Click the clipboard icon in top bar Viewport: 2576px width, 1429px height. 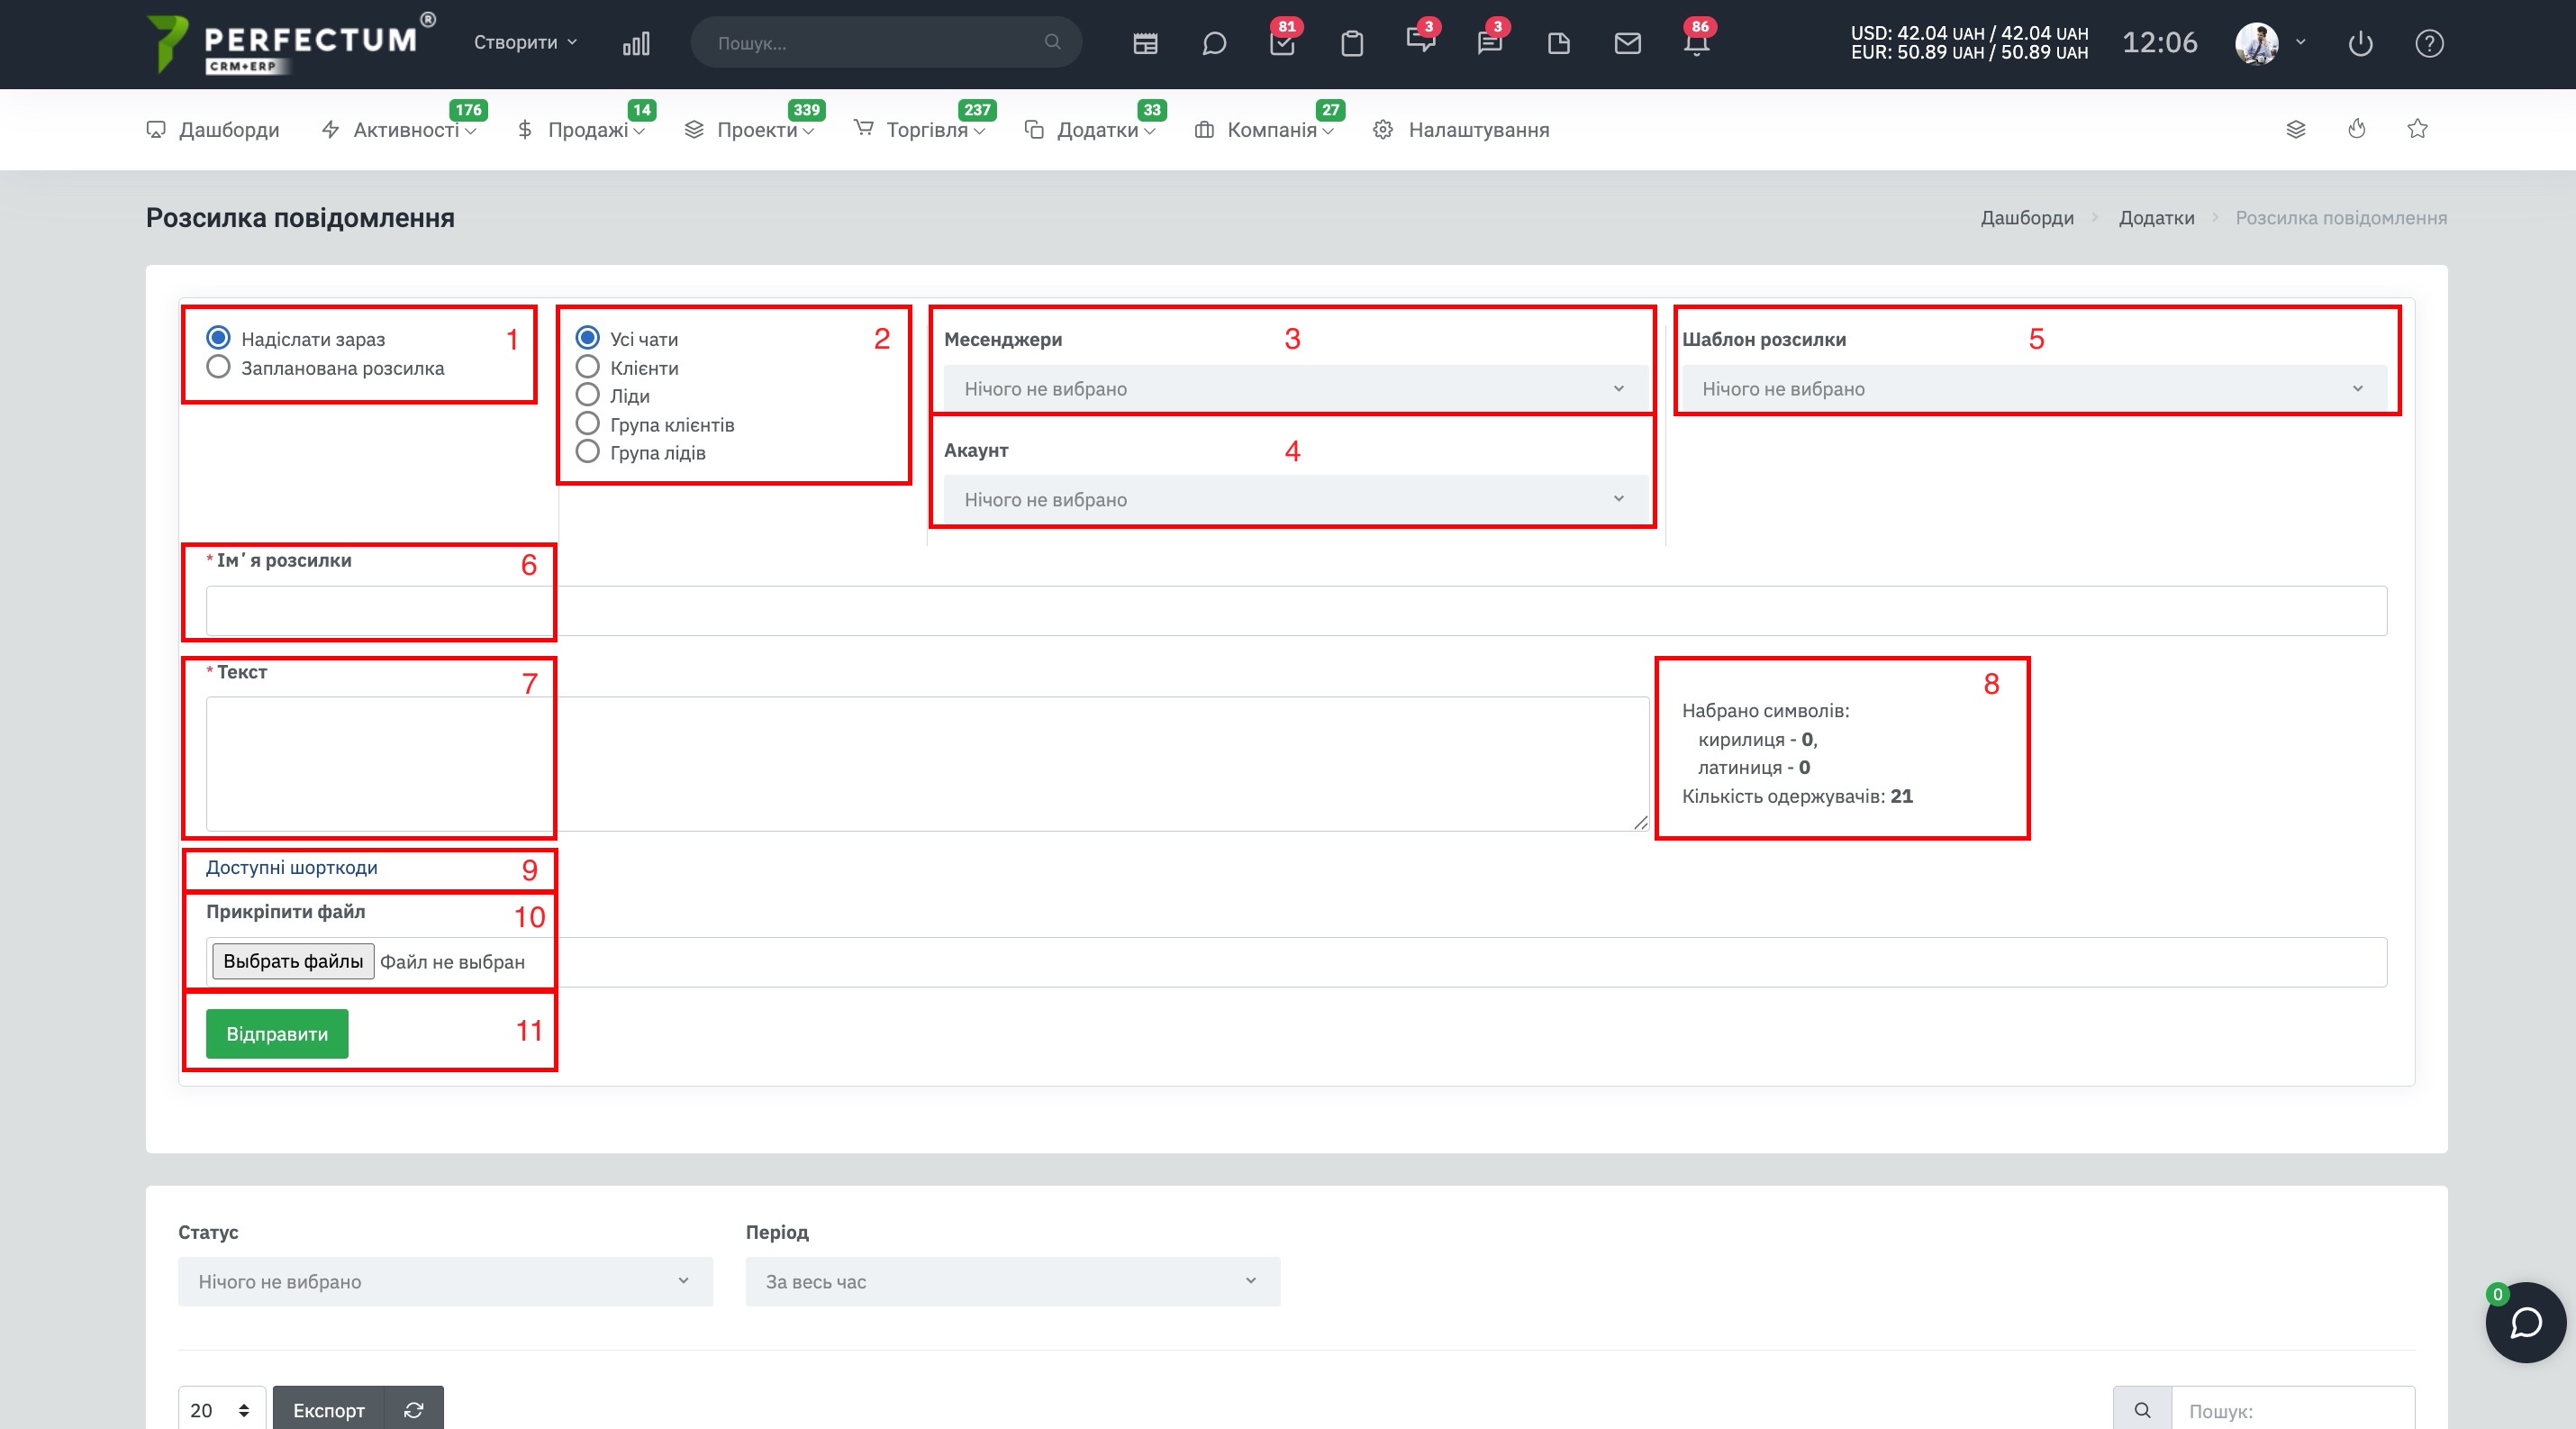click(x=1352, y=43)
